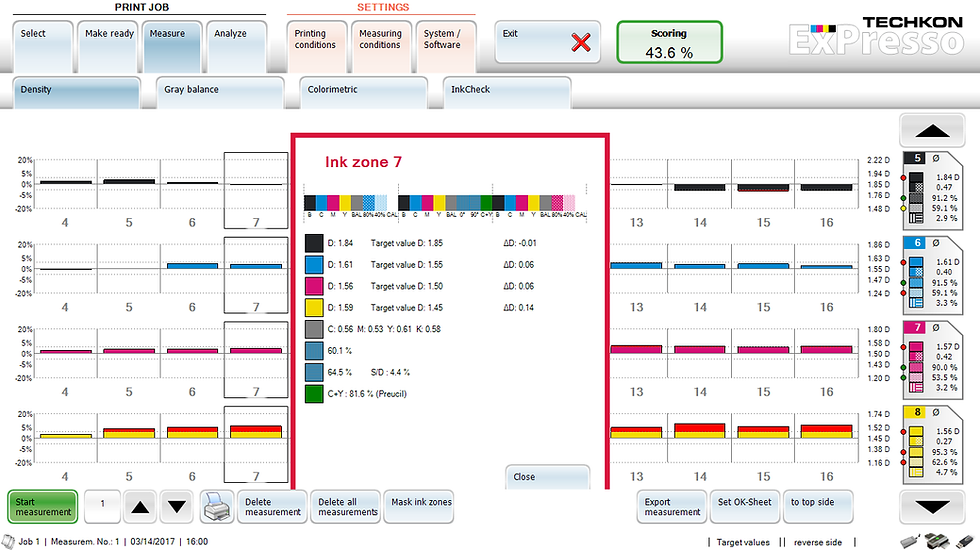Select black density bar for zone 14
Screen dimensions: 980x551
point(699,187)
